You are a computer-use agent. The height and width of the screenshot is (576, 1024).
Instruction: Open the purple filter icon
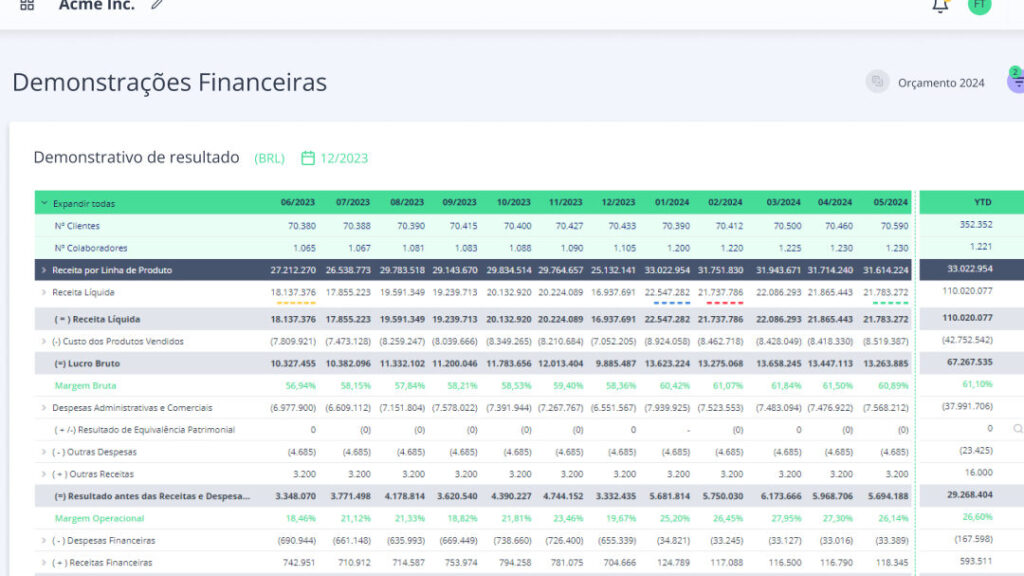(x=1017, y=82)
